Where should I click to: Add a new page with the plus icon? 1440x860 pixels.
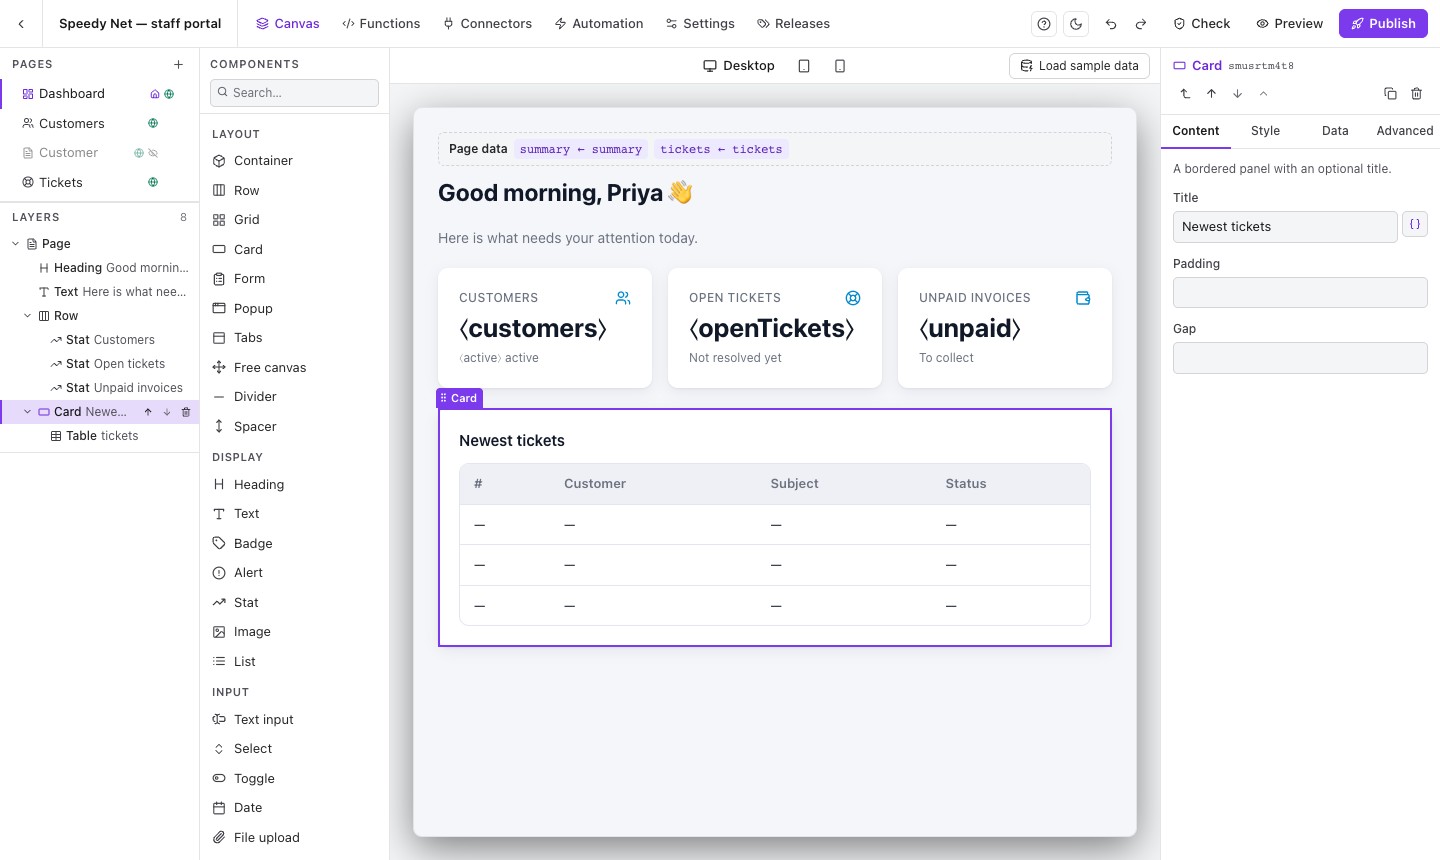tap(179, 64)
